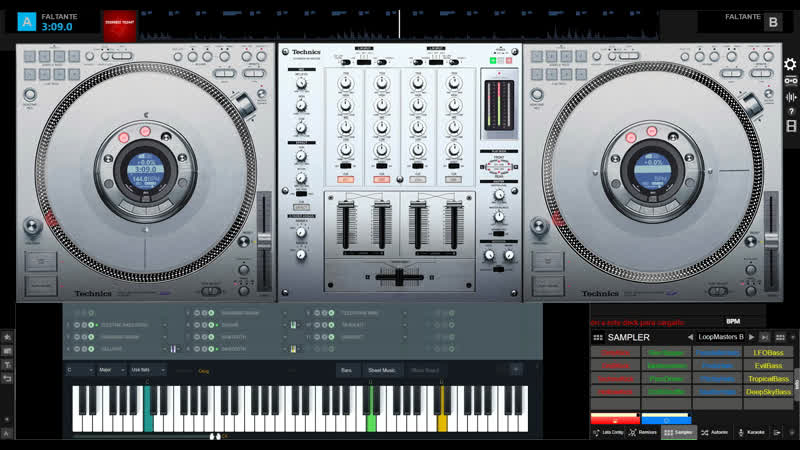
Task: Click right deck pitch slider handle
Action: point(771,241)
